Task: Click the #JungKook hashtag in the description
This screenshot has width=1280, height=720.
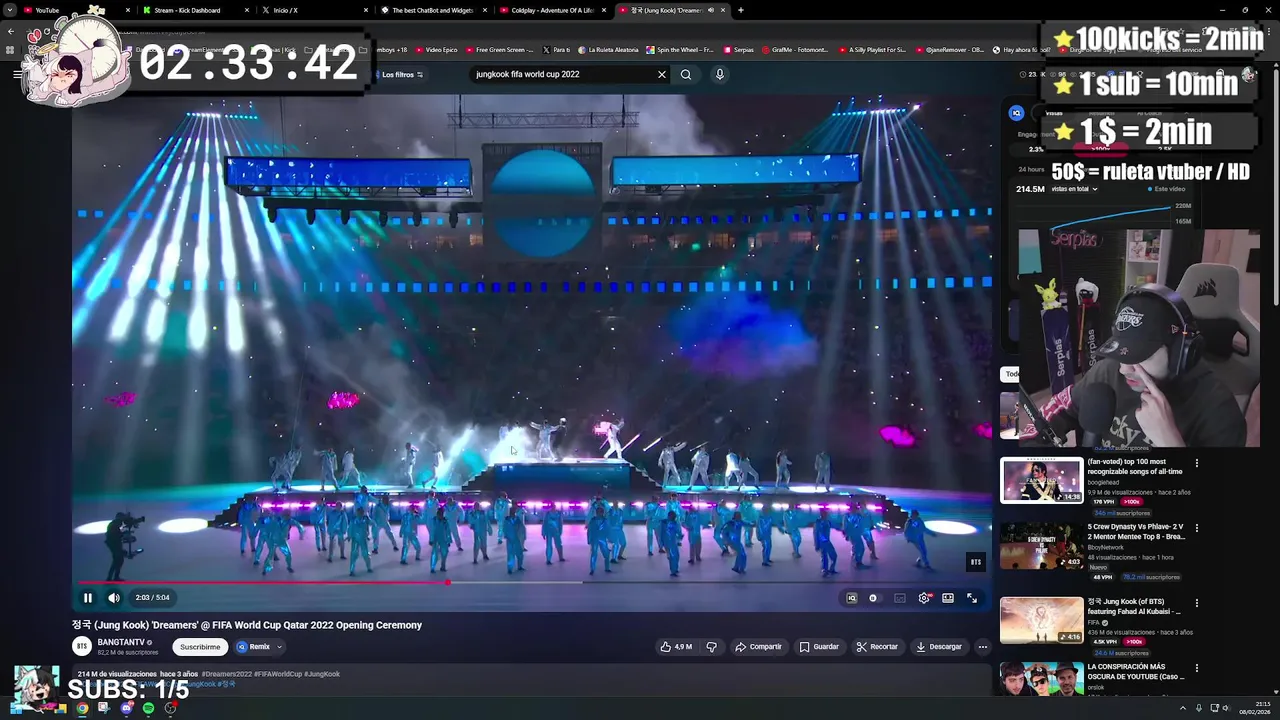Action: click(x=322, y=674)
